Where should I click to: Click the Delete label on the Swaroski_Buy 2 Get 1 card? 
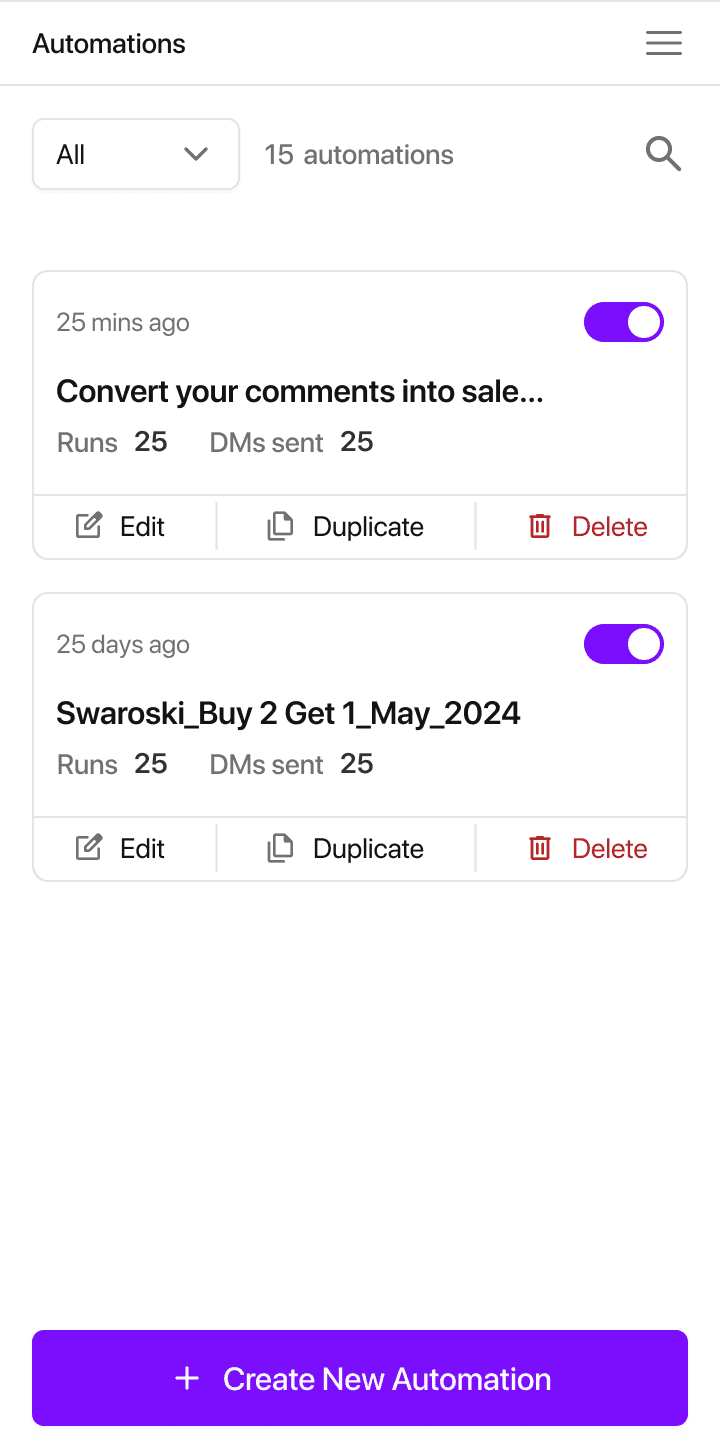(x=610, y=848)
